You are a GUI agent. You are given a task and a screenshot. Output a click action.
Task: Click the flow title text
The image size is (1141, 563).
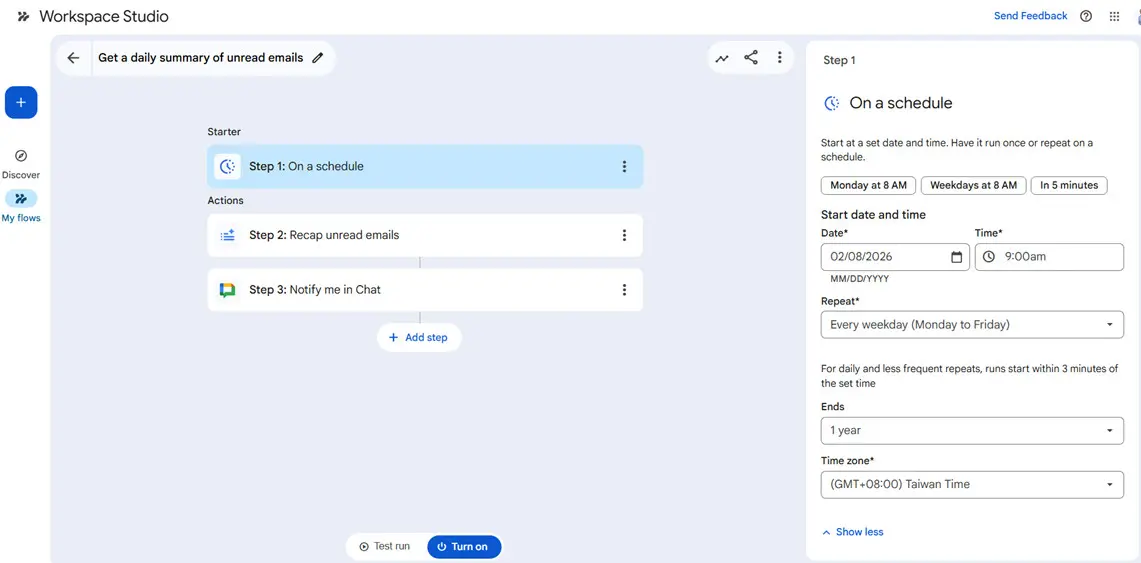(201, 58)
